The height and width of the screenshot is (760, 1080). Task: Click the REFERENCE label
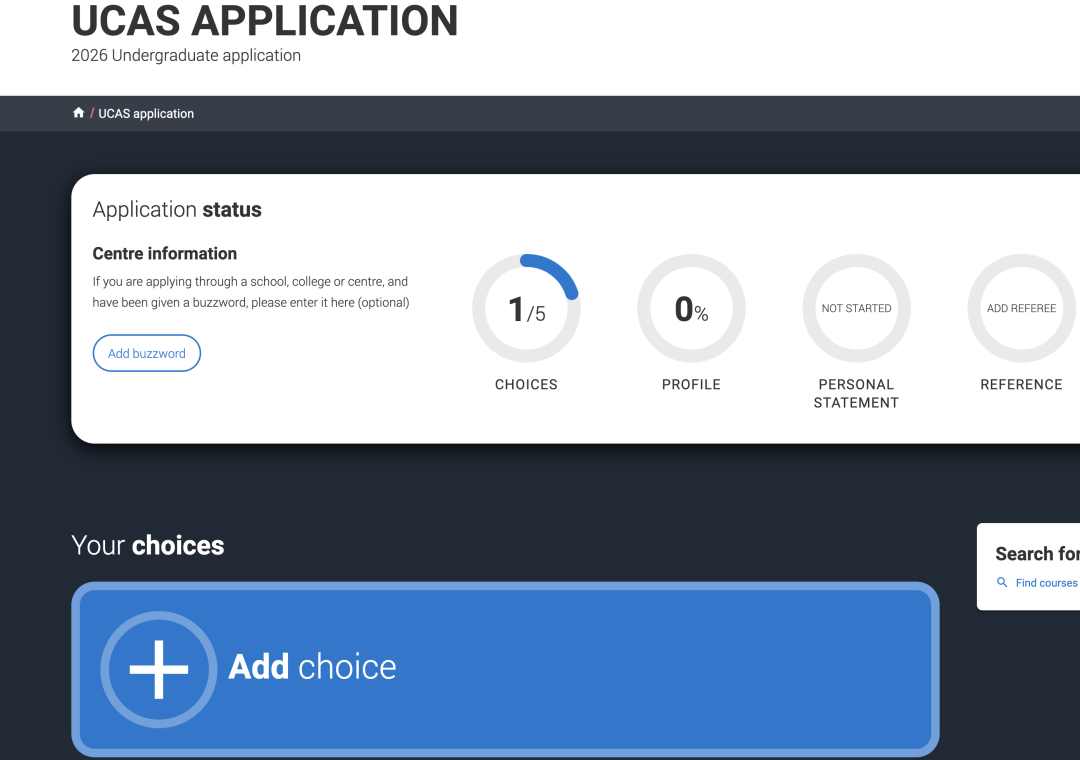point(1021,384)
